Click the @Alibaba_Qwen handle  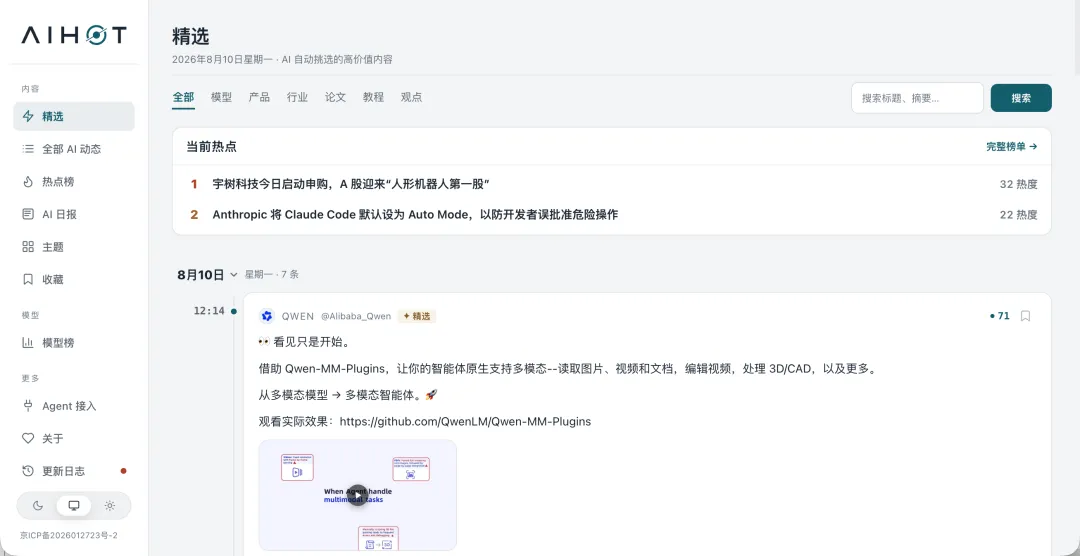pyautogui.click(x=356, y=316)
